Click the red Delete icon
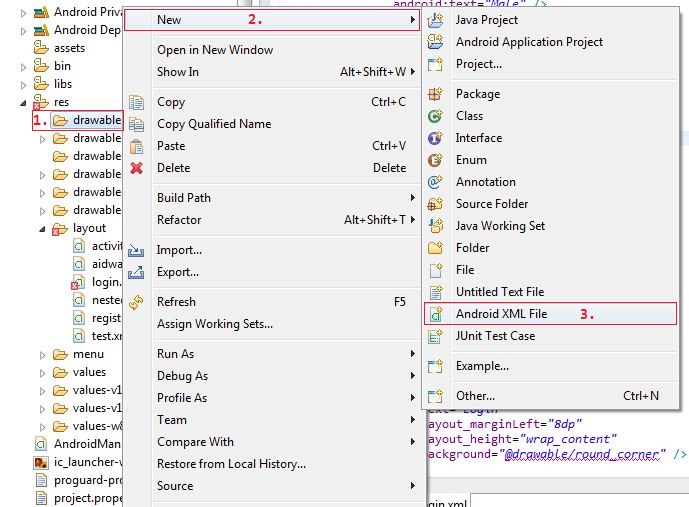The image size is (689, 507). (x=137, y=168)
